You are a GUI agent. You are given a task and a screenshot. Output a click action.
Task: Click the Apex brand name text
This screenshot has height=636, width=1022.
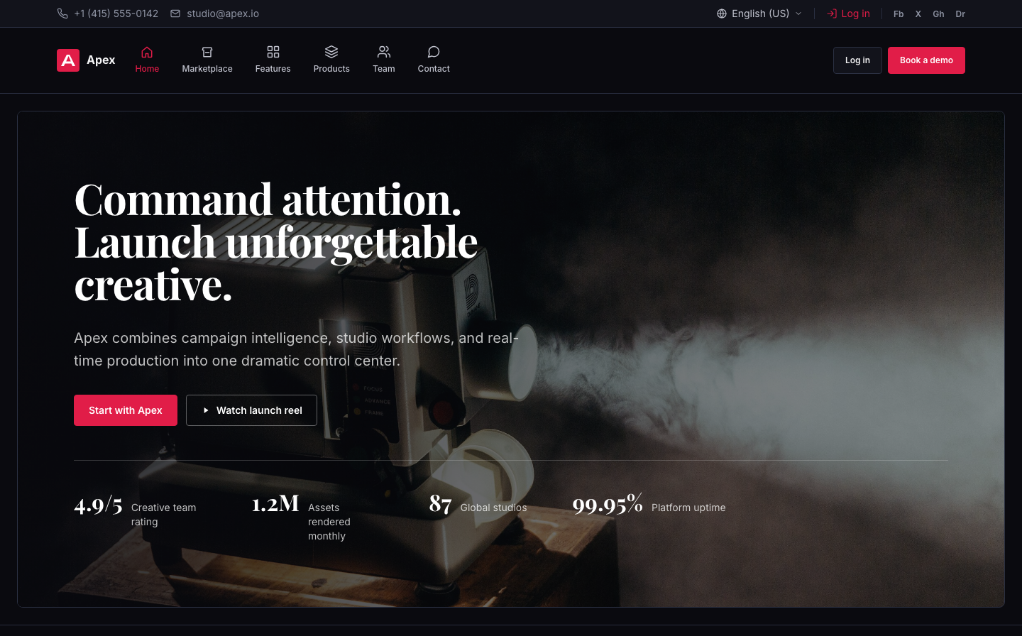(x=101, y=60)
